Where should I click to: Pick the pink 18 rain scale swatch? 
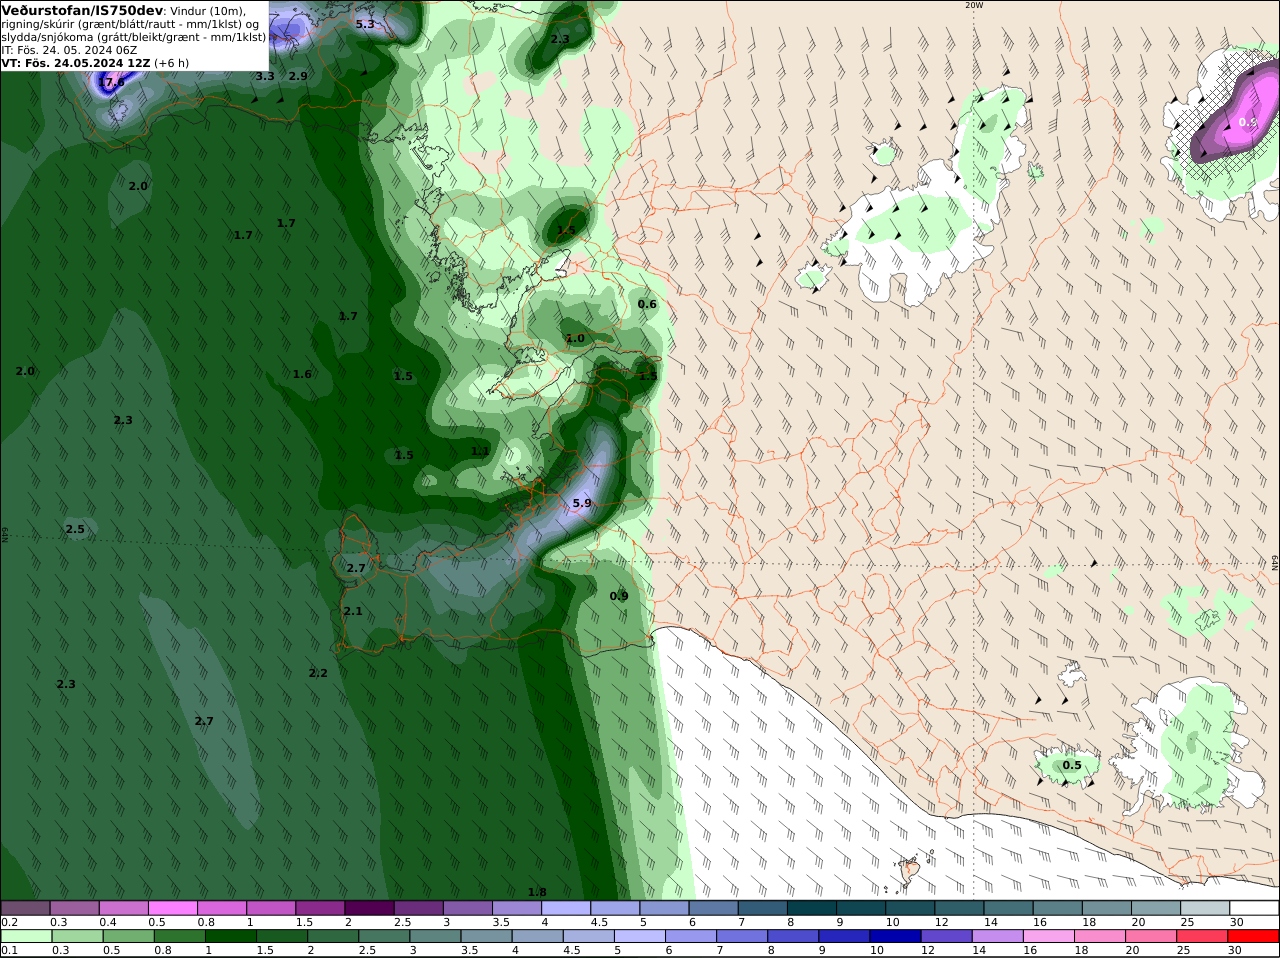(1100, 936)
